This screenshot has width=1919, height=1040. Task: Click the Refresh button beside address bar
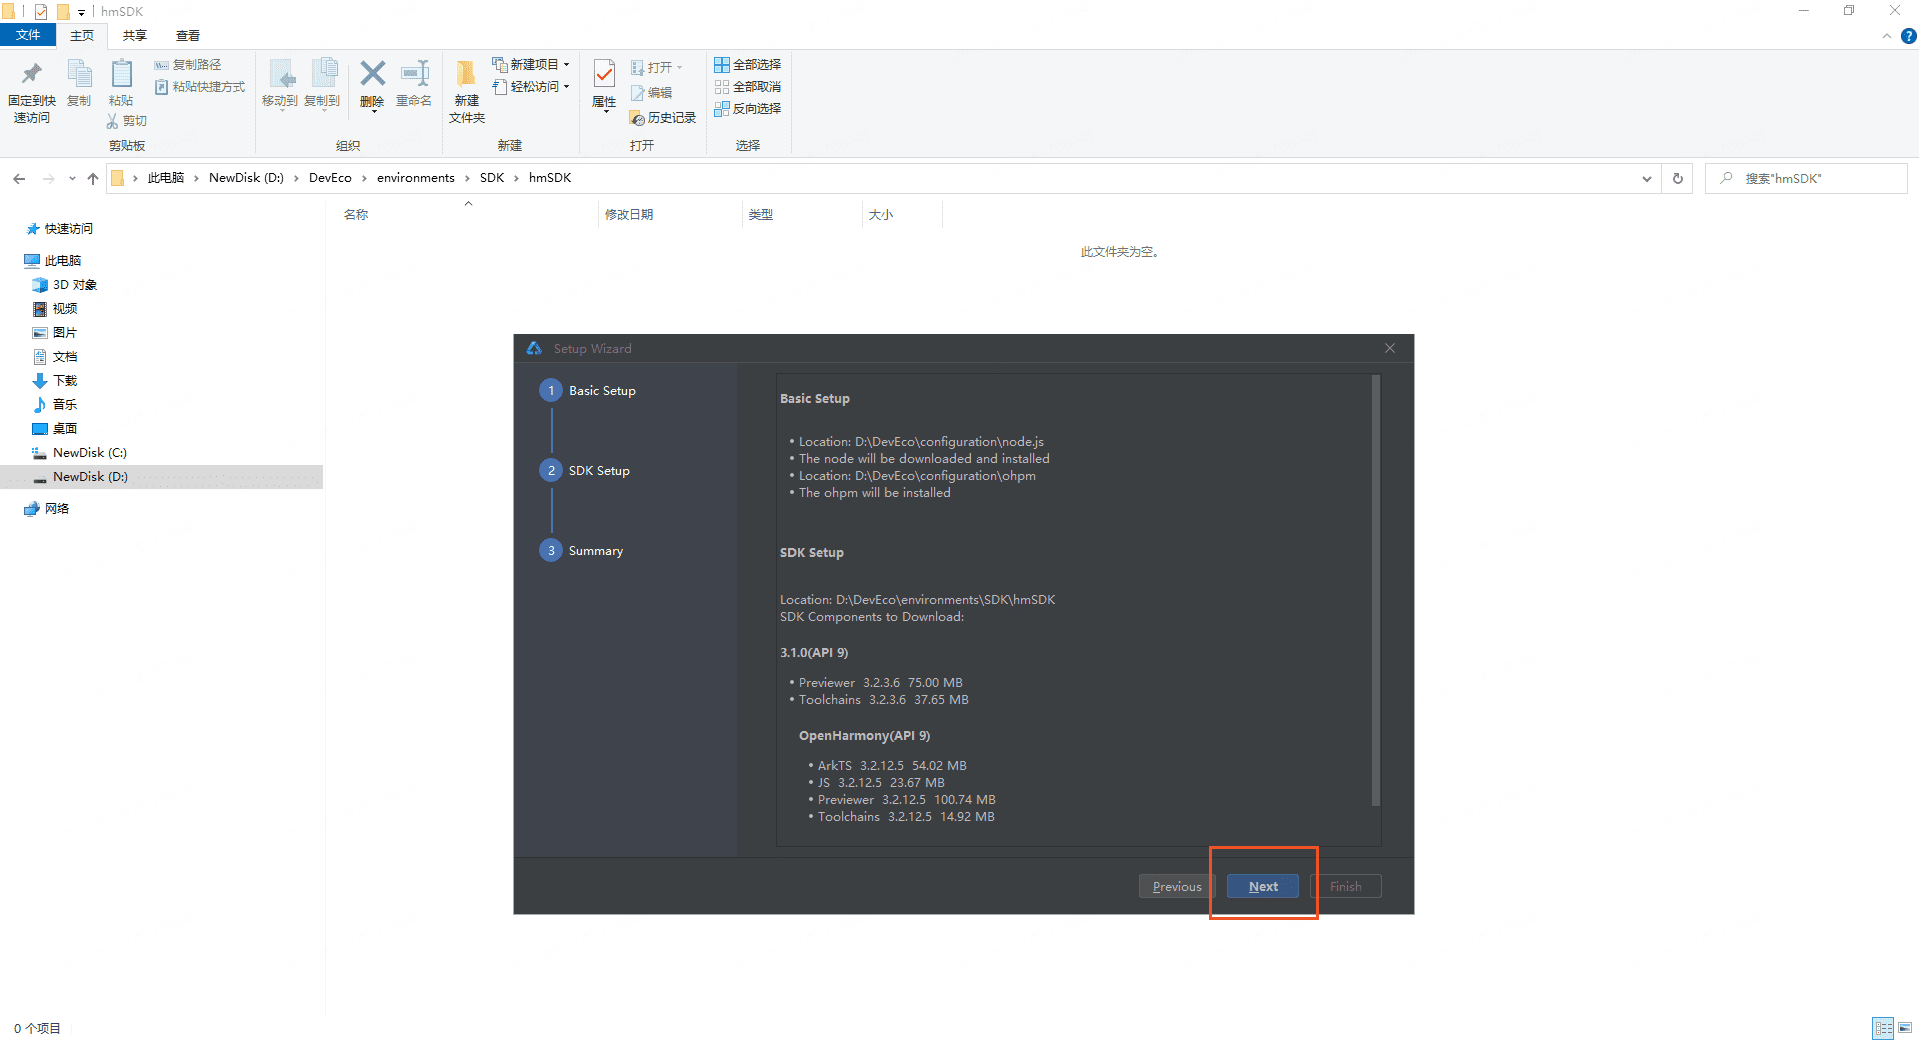tap(1678, 178)
